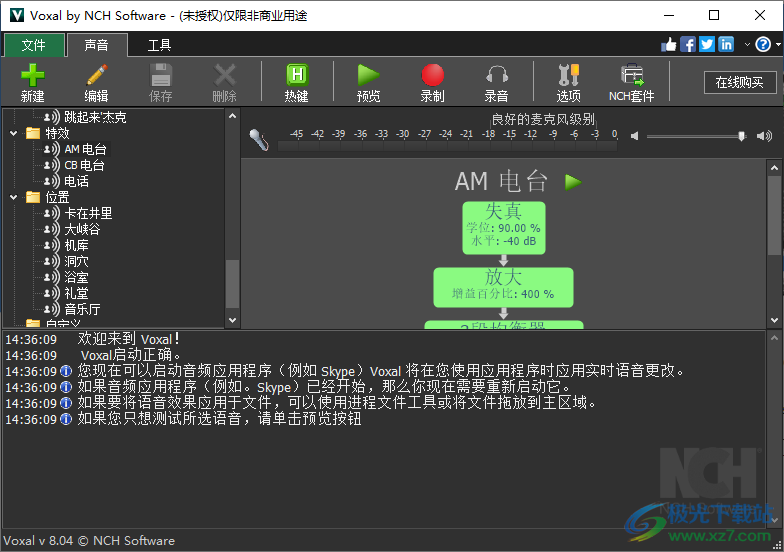Select the 浴室 voice entry
Image resolution: width=784 pixels, height=552 pixels.
point(76,278)
